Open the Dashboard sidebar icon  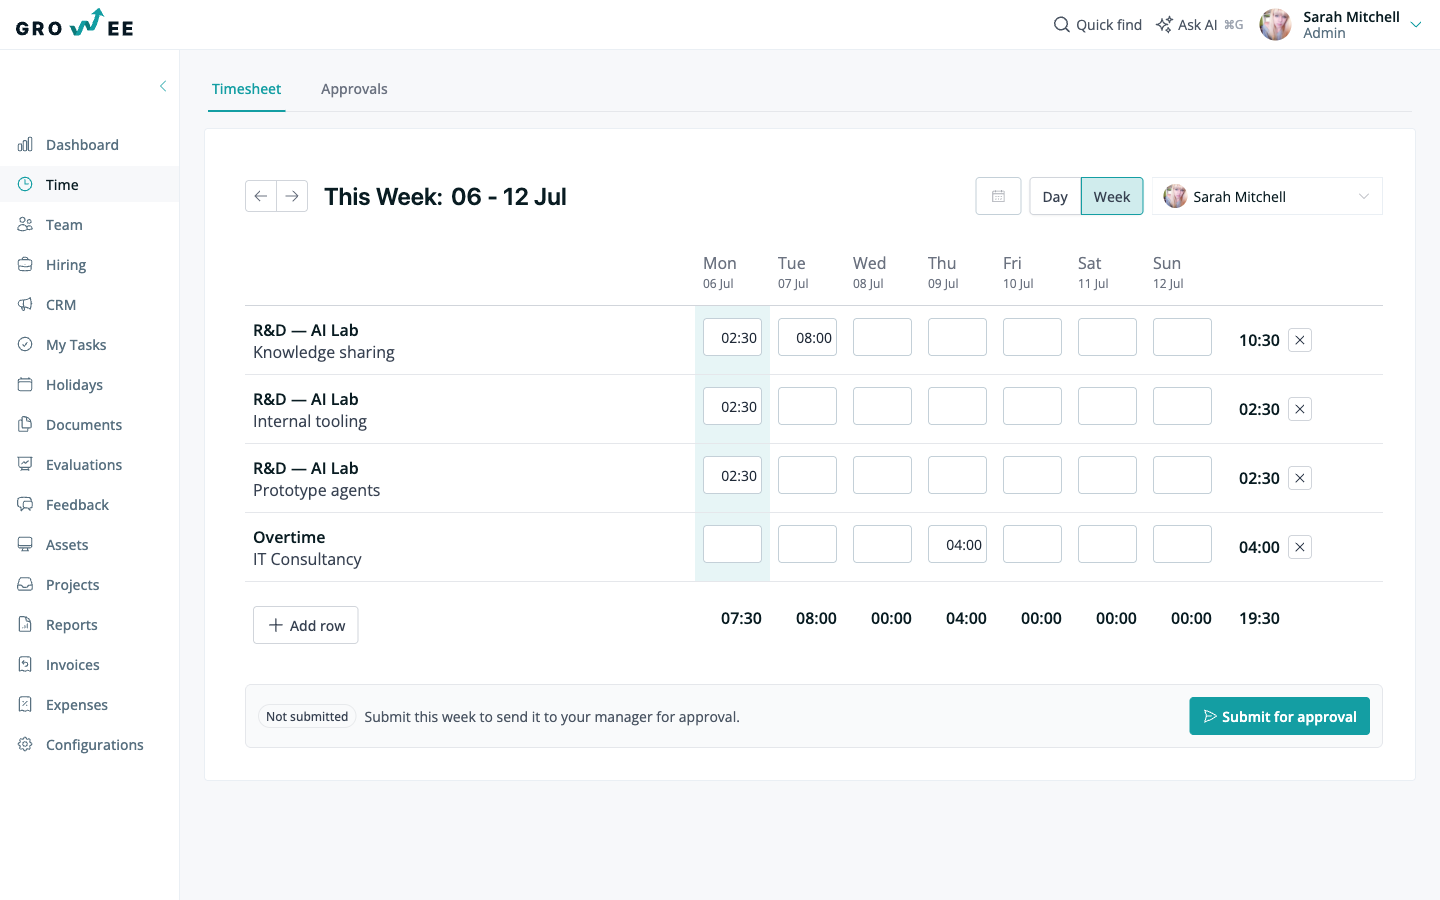tap(25, 145)
